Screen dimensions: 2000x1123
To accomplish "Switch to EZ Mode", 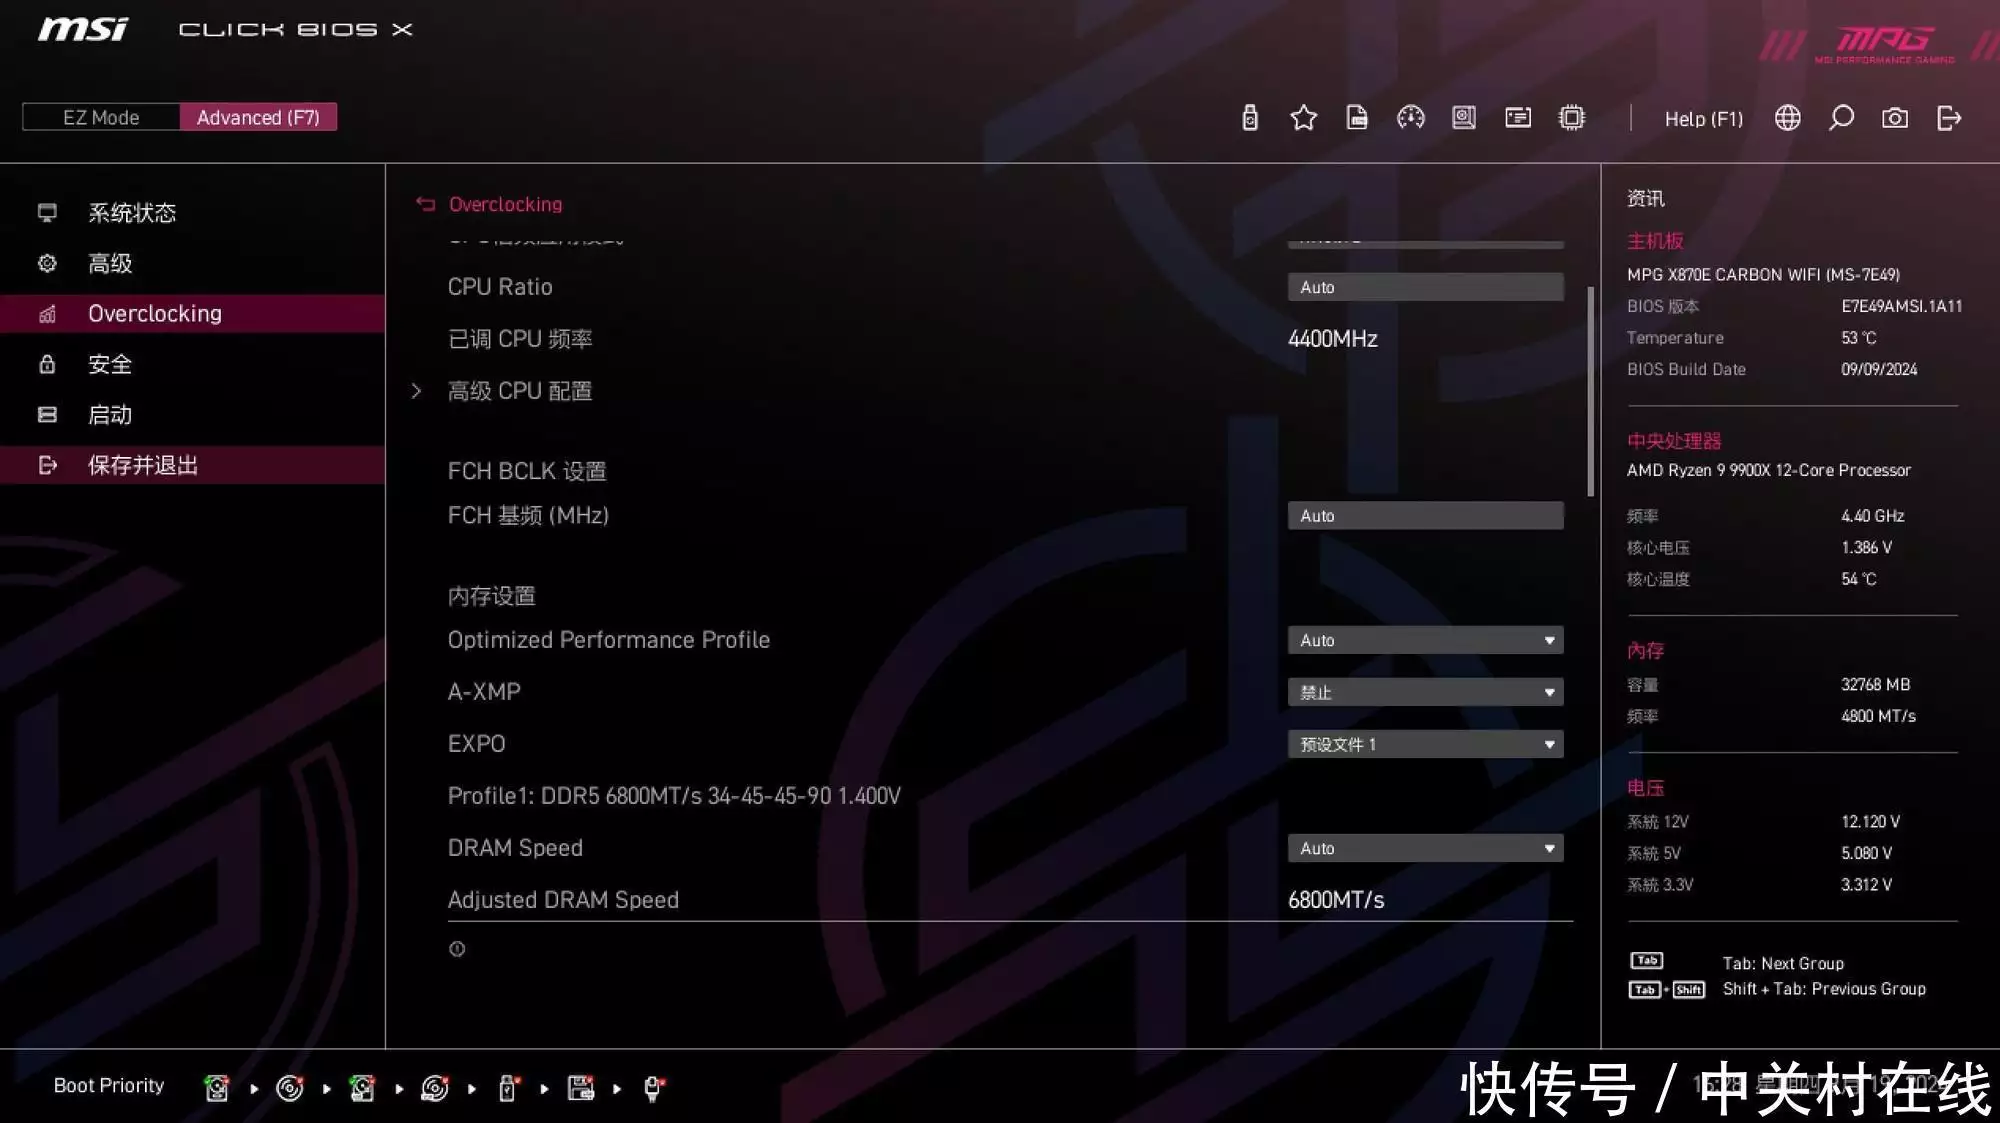I will pyautogui.click(x=101, y=117).
